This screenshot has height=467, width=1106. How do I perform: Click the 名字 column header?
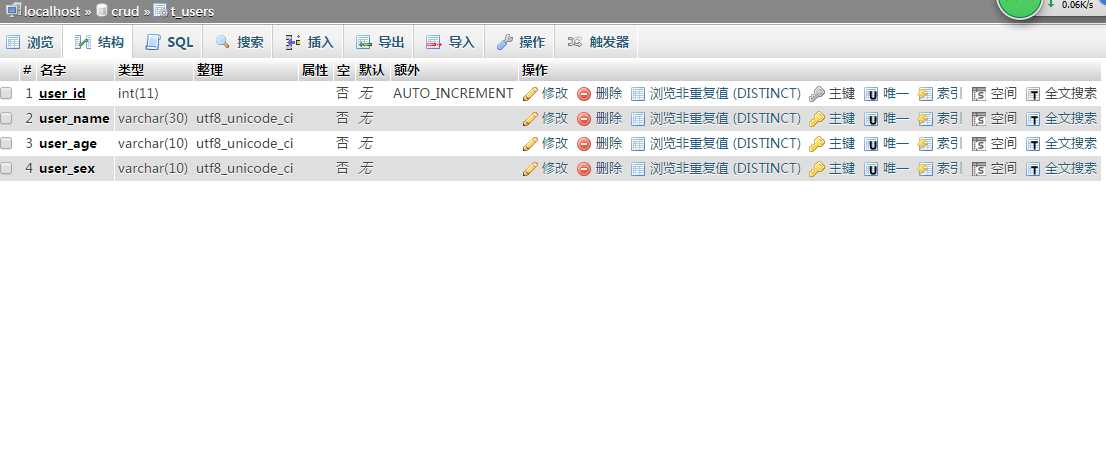click(53, 71)
